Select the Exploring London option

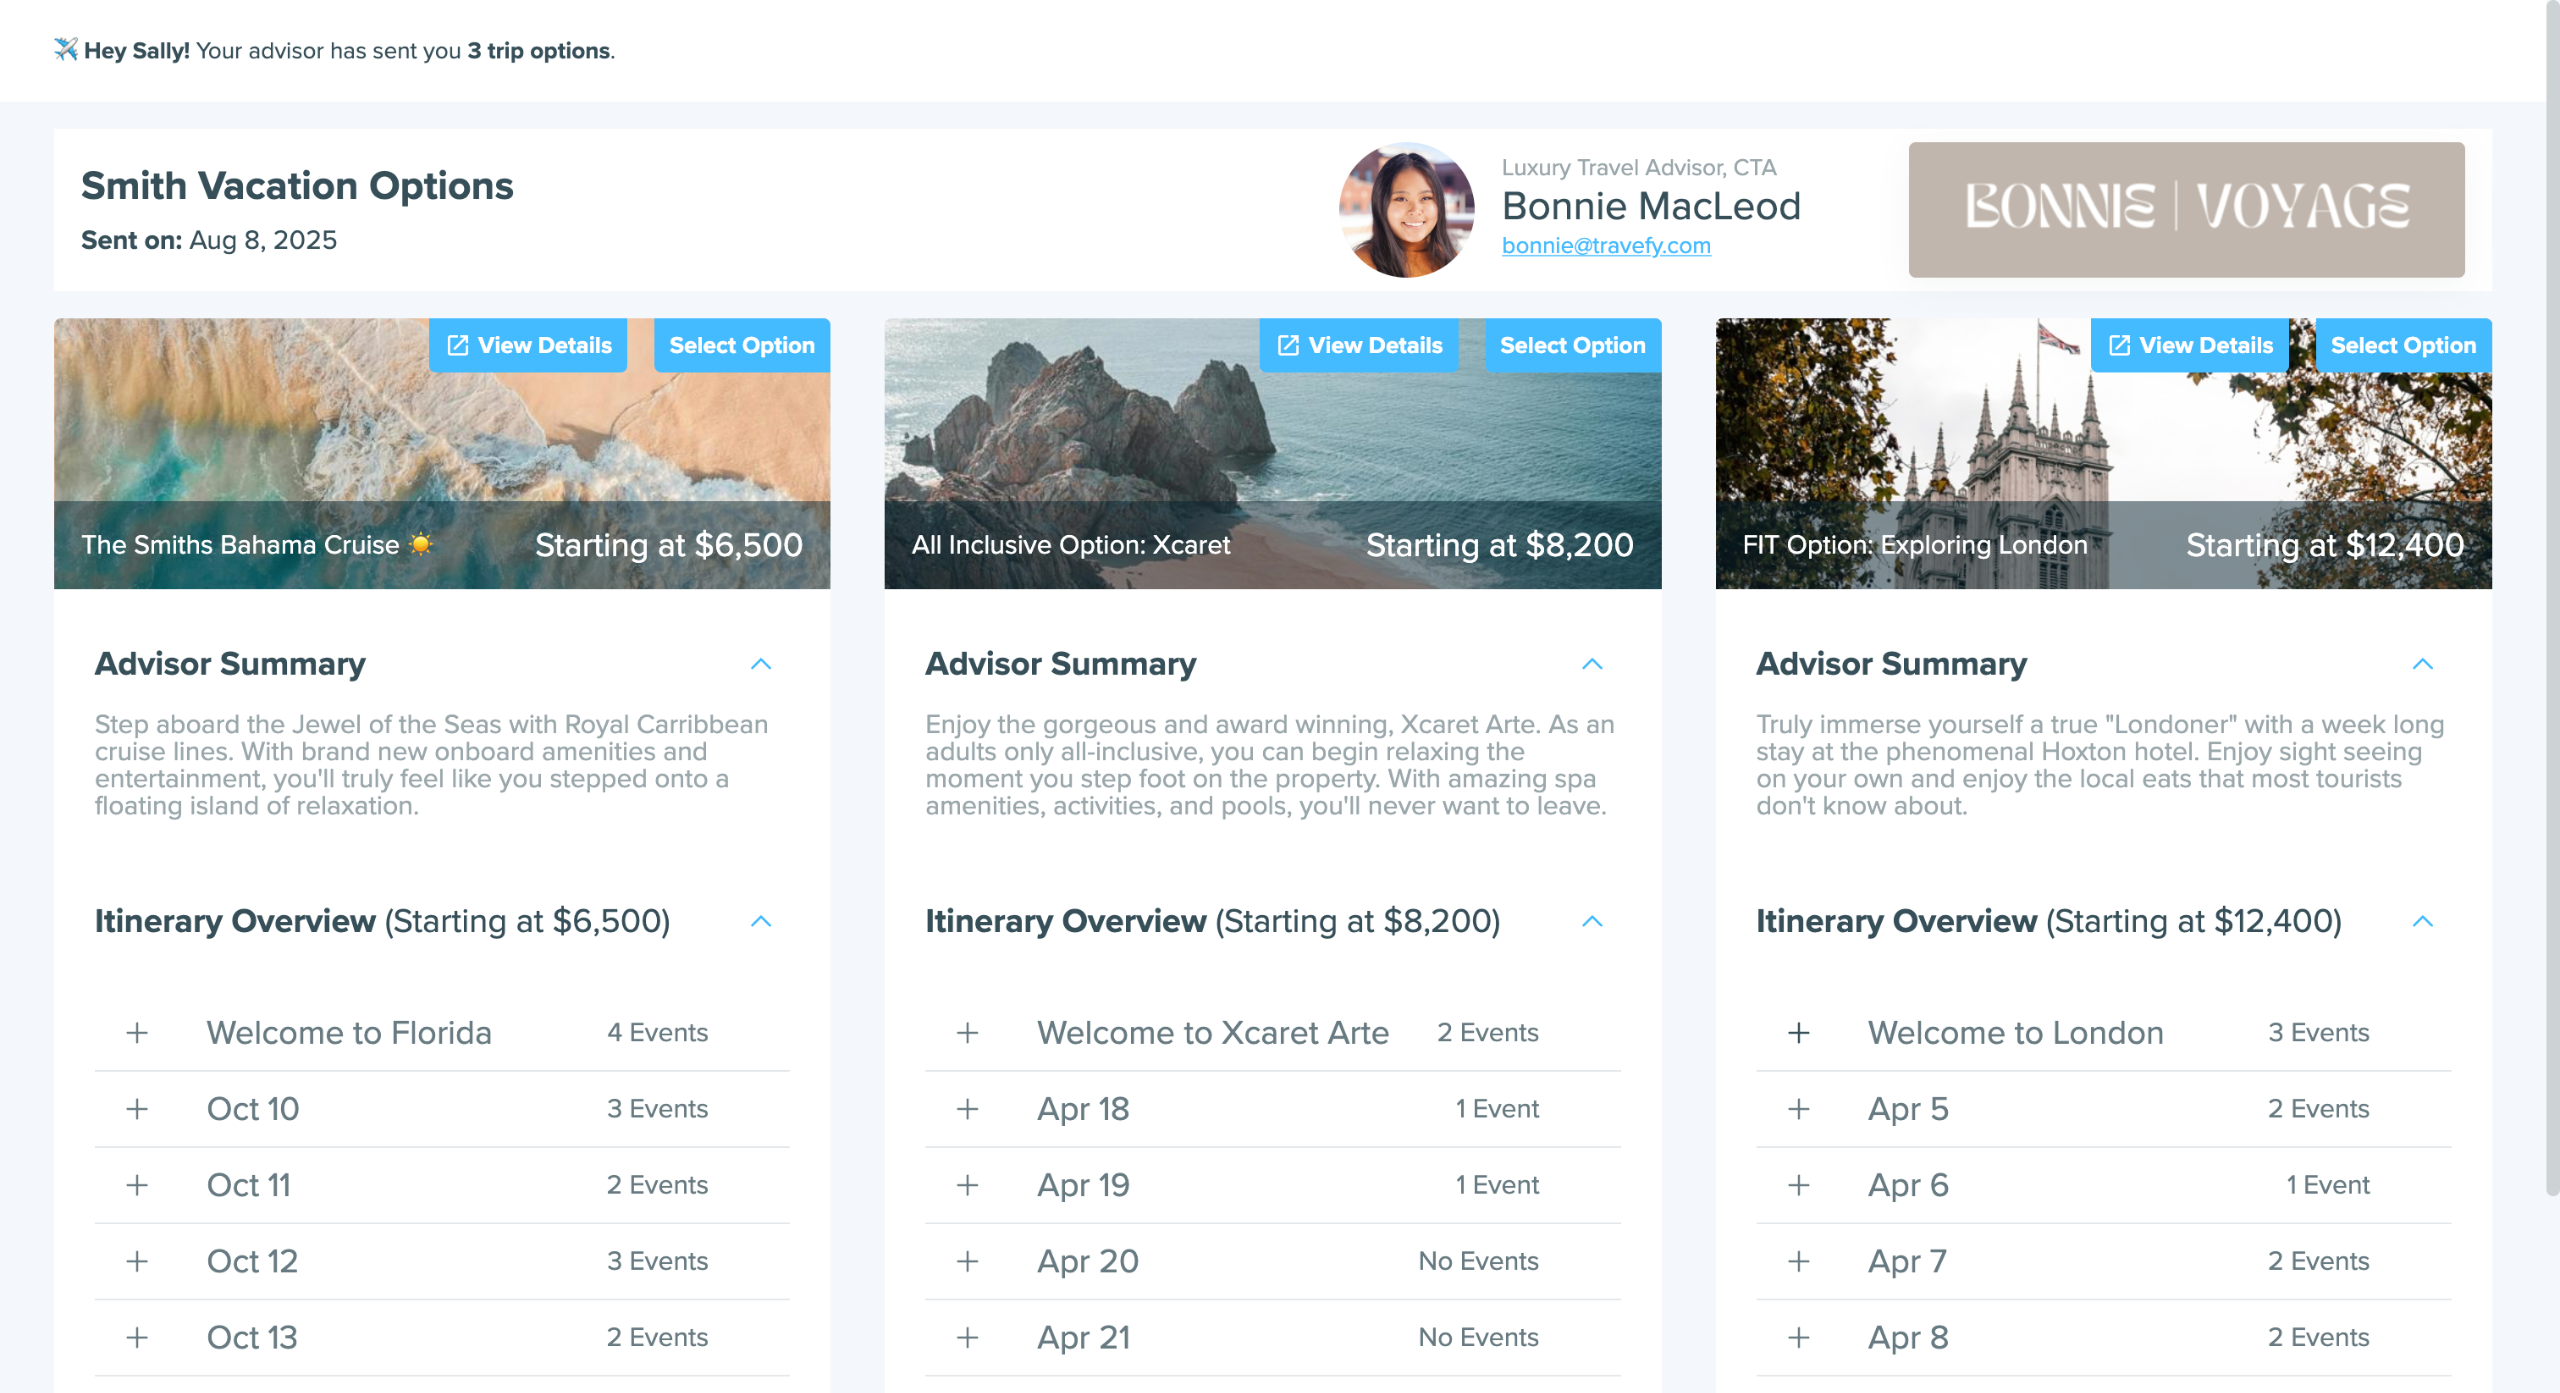click(2402, 345)
